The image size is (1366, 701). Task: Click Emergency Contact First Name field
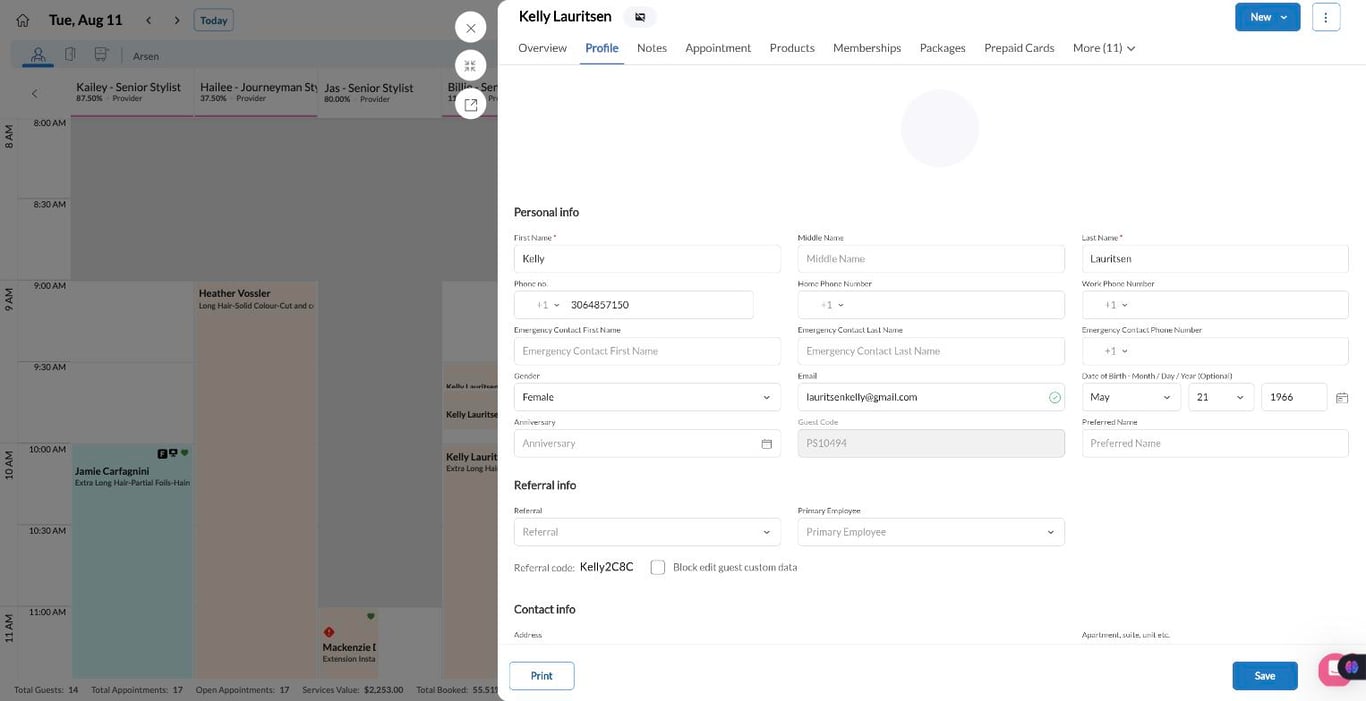647,351
